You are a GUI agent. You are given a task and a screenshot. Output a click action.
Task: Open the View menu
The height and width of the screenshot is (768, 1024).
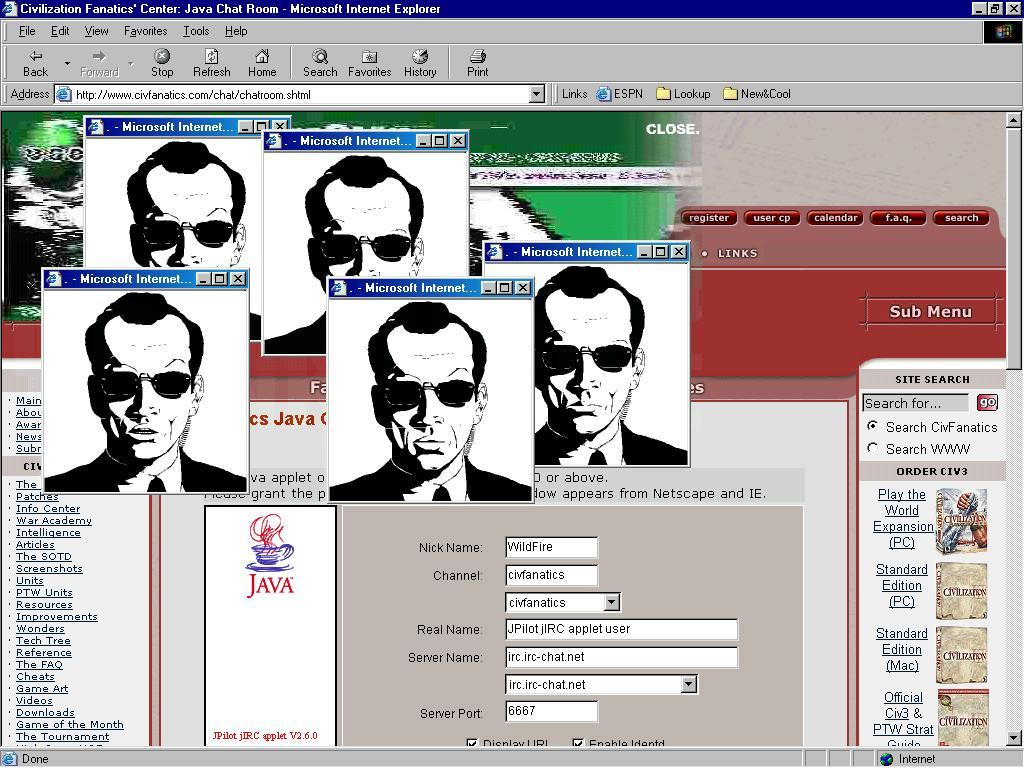tap(97, 31)
